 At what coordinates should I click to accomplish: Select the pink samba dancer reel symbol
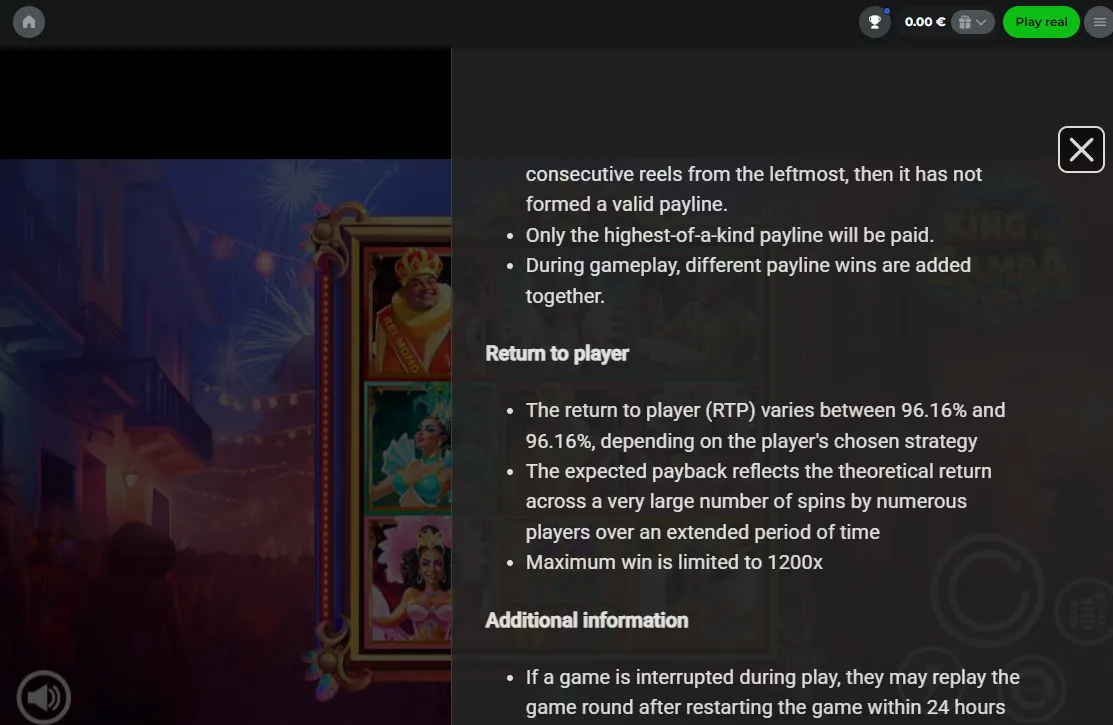tap(409, 581)
